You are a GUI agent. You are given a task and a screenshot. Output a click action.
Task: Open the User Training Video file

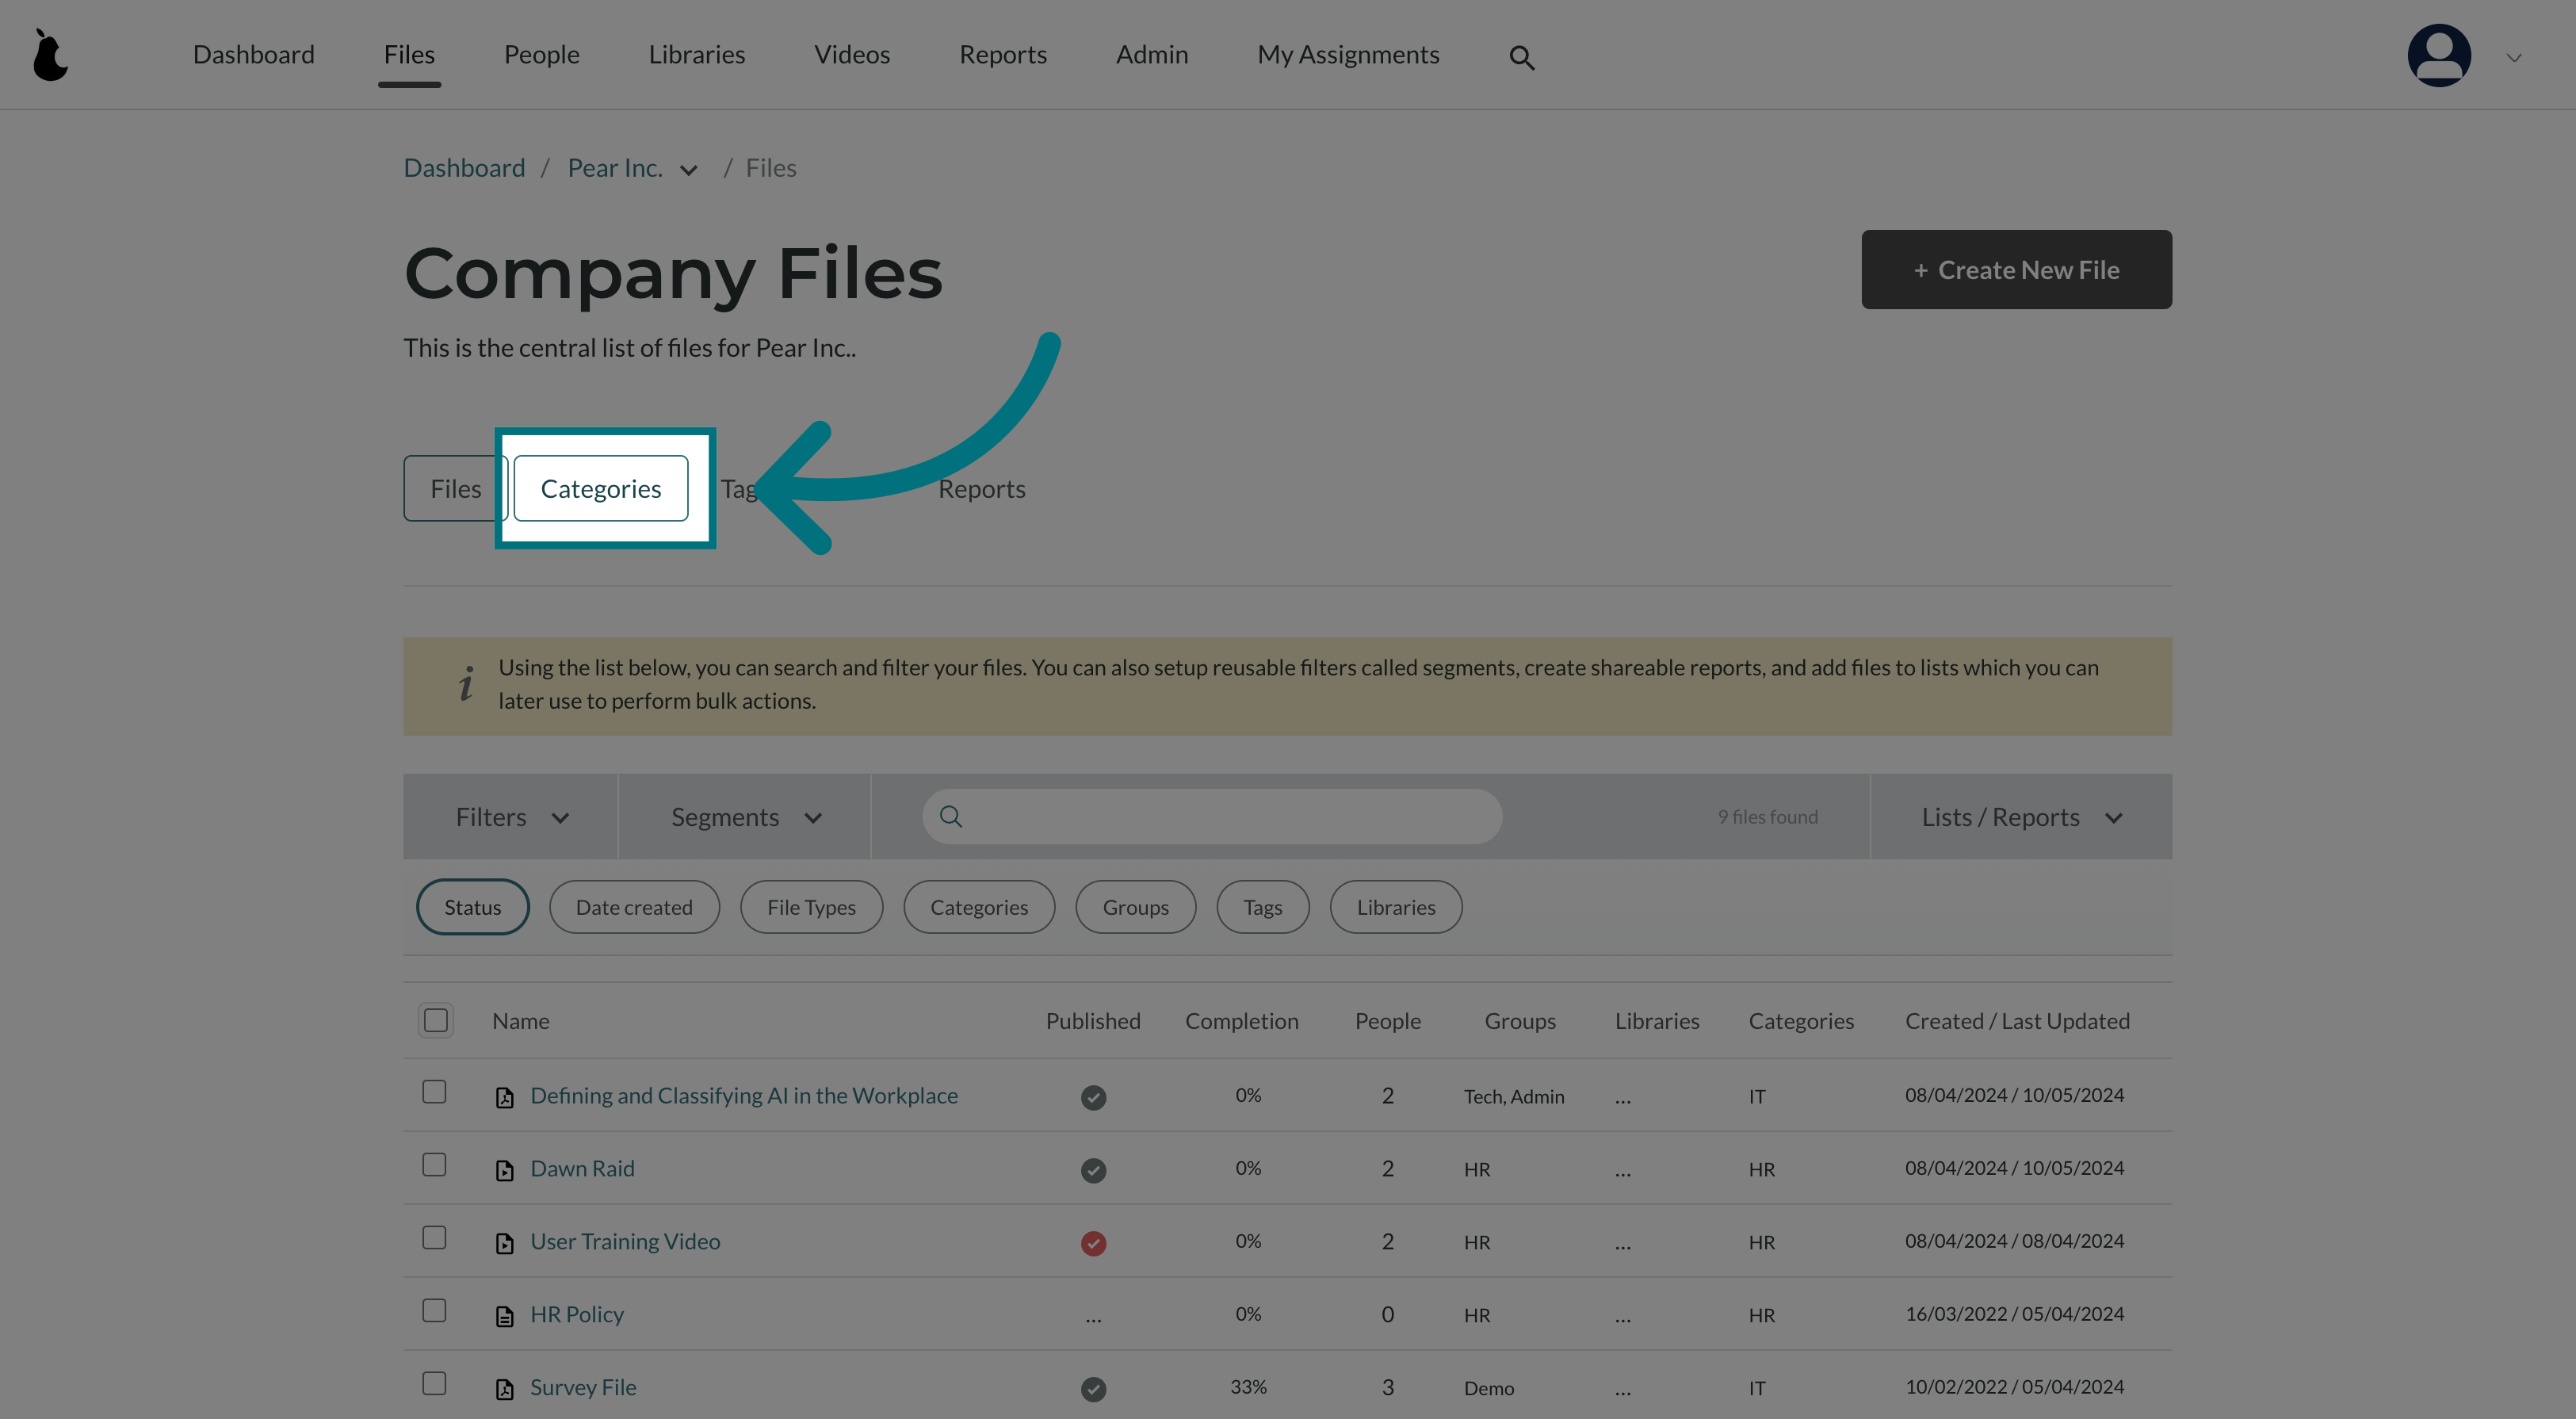click(x=625, y=1241)
